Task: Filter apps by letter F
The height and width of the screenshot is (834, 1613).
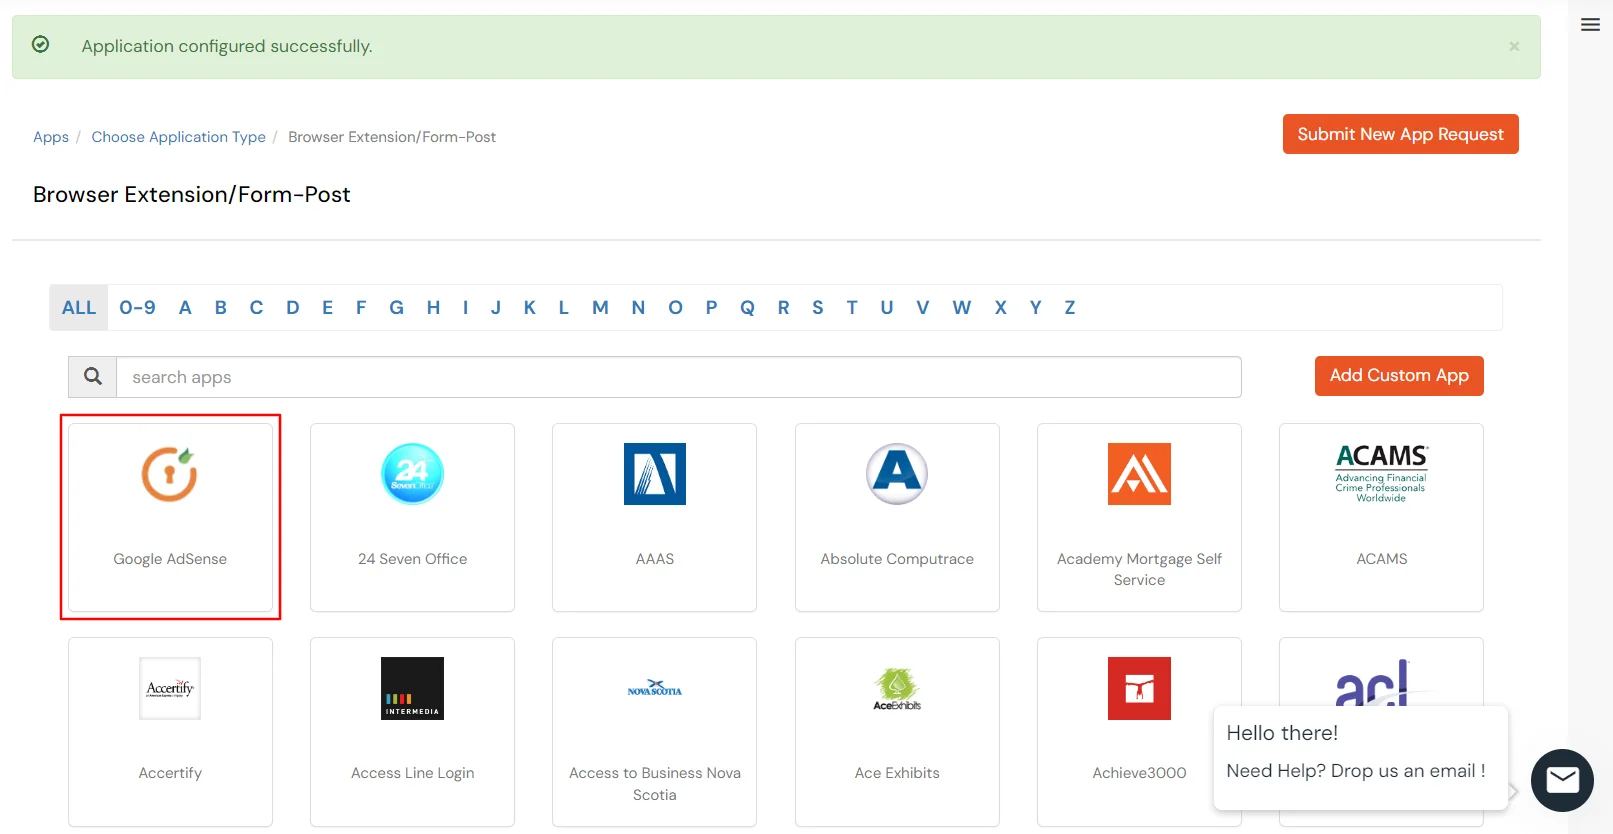Action: tap(361, 308)
